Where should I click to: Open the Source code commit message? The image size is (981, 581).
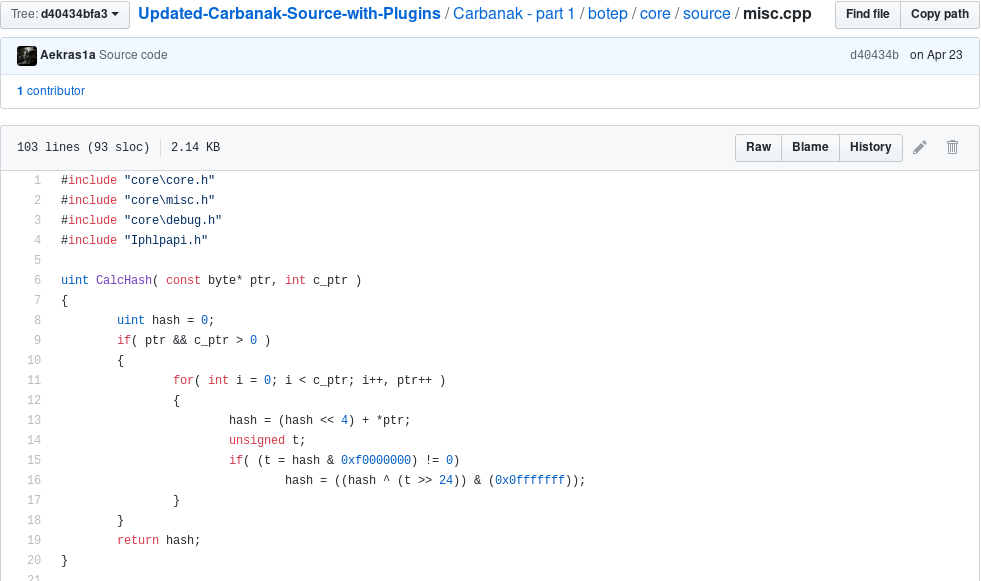pos(133,55)
